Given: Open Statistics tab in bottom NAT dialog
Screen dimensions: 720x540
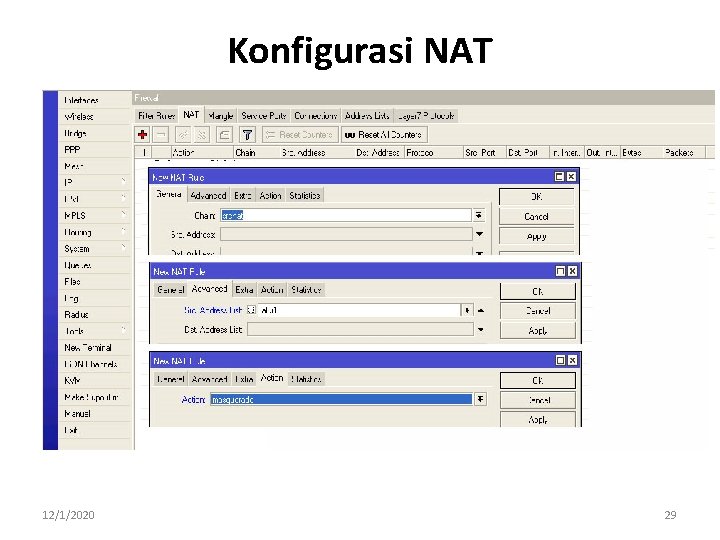Looking at the screenshot, I should click(306, 379).
